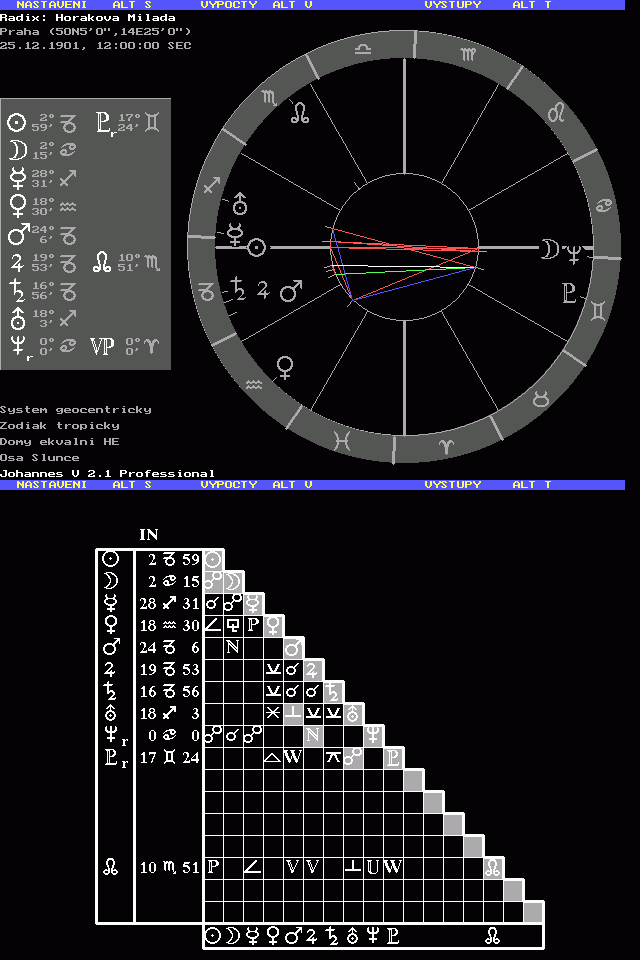
Task: Select the Pluto glyph inside the chart wheel
Action: point(570,293)
